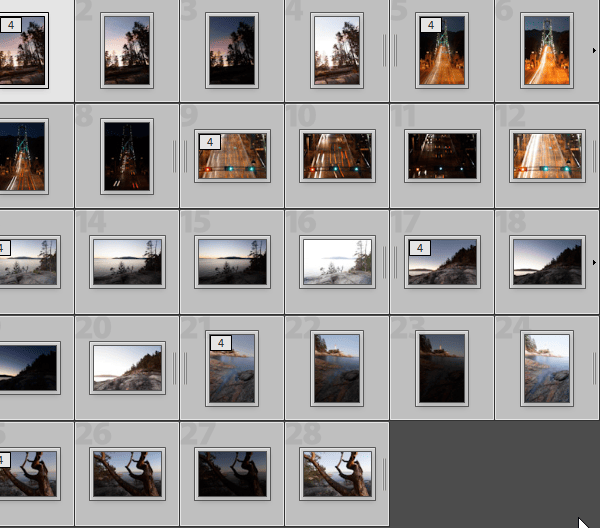Select the overexposed hillside photo in cell 20
This screenshot has height=528, width=600.
coord(127,368)
